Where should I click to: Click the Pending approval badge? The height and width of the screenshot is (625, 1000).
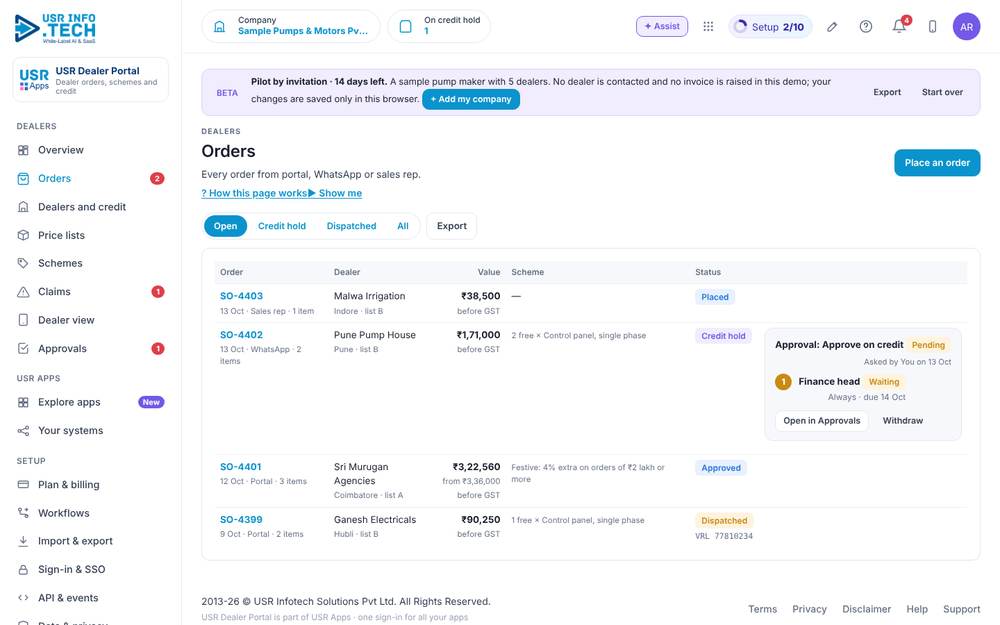928,346
